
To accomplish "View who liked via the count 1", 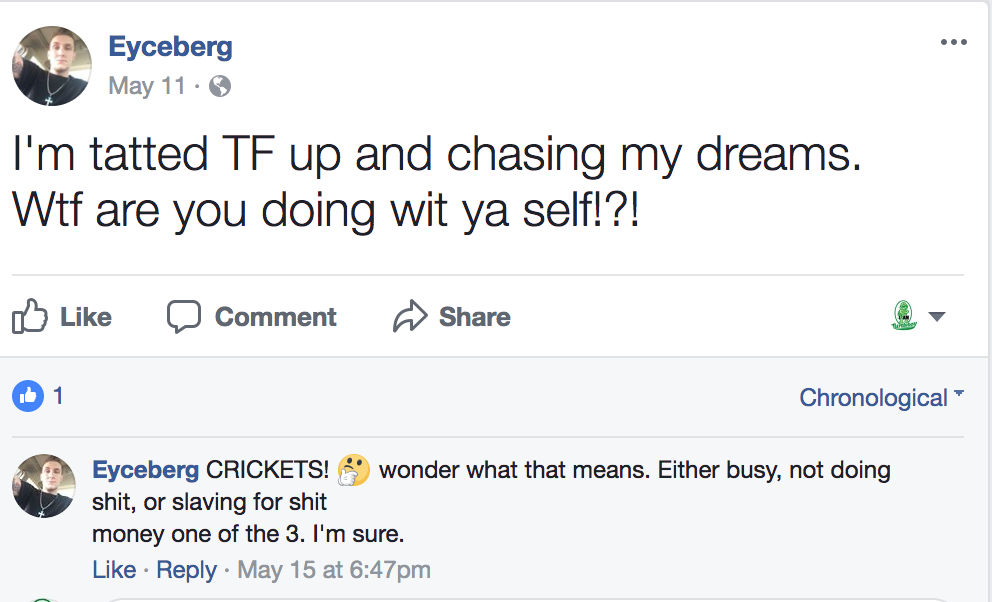I will coord(58,396).
